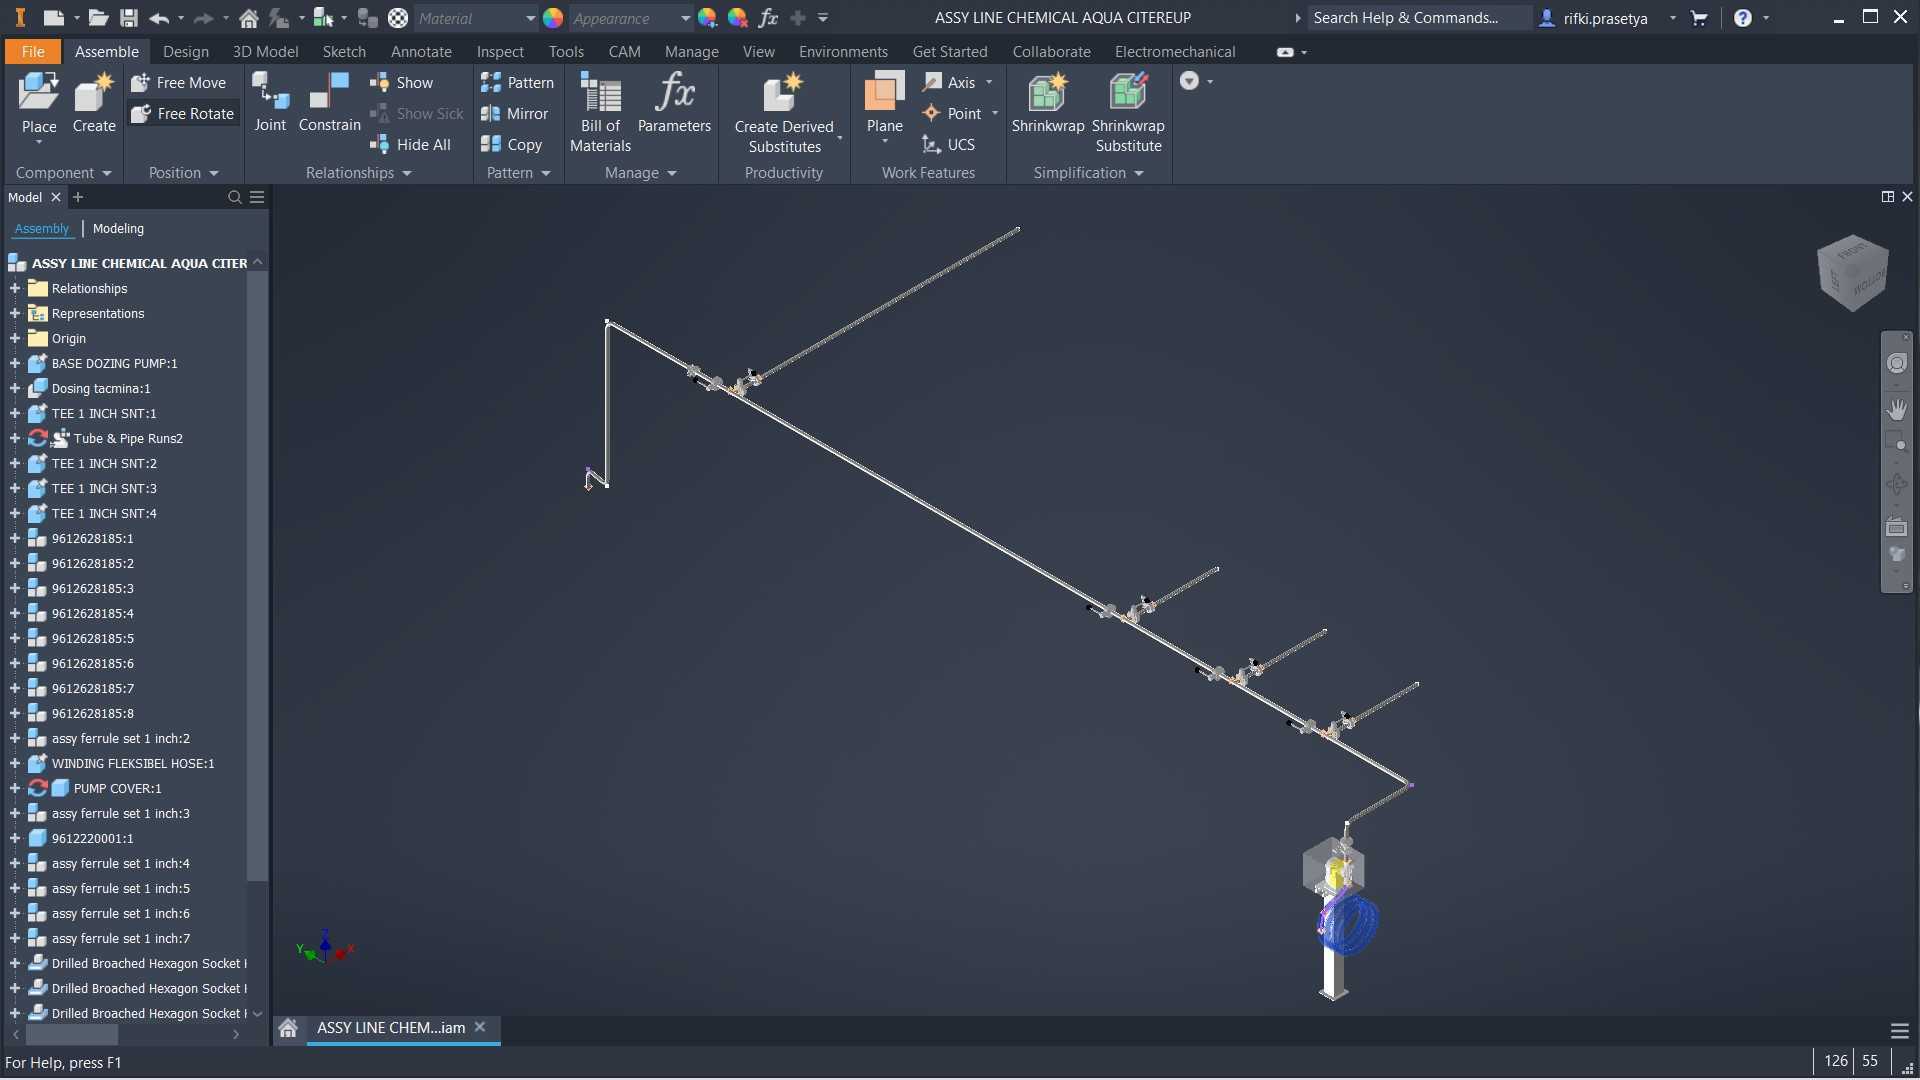Open the Inspect ribbon tab
Image resolution: width=1920 pixels, height=1080 pixels.
(500, 52)
